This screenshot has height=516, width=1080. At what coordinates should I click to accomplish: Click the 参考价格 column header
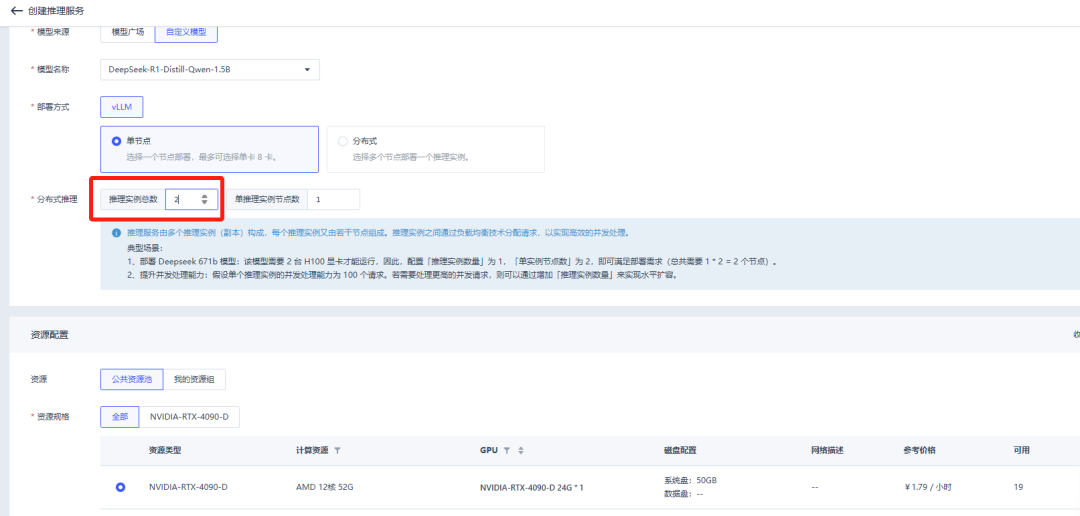(x=920, y=450)
